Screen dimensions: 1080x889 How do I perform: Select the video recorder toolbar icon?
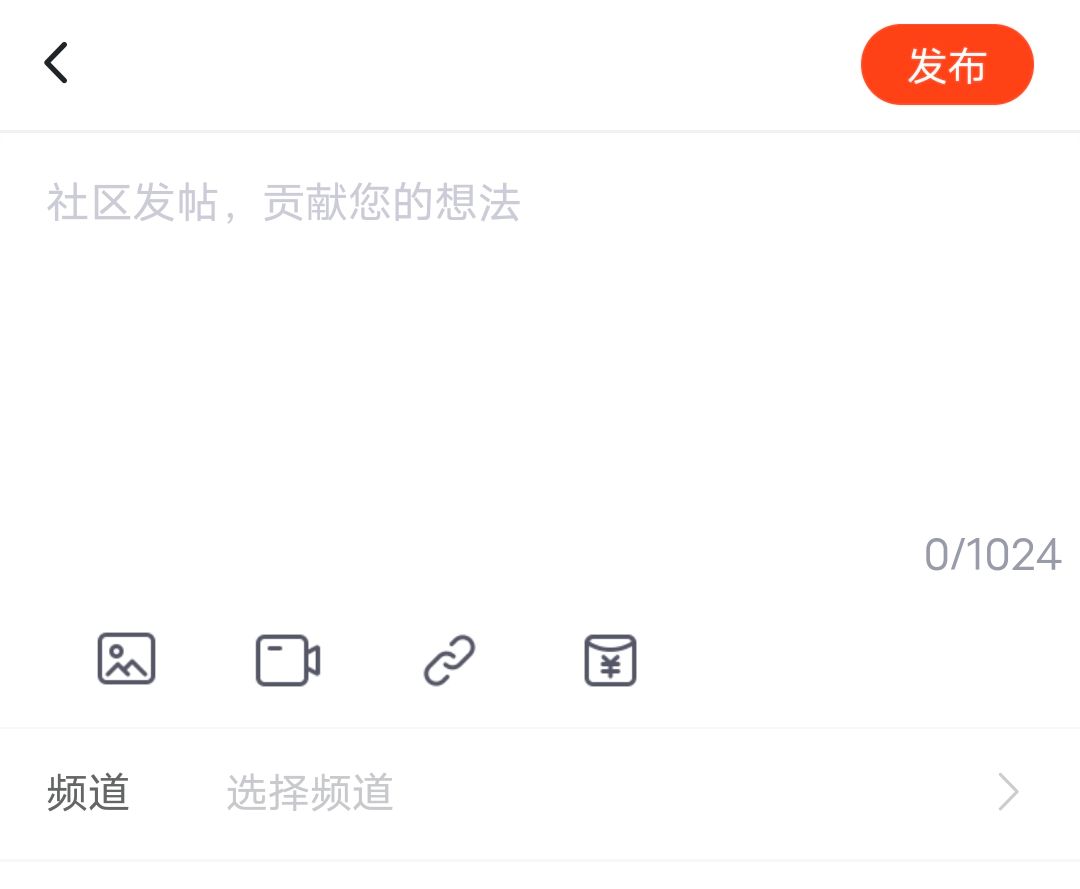pos(288,660)
